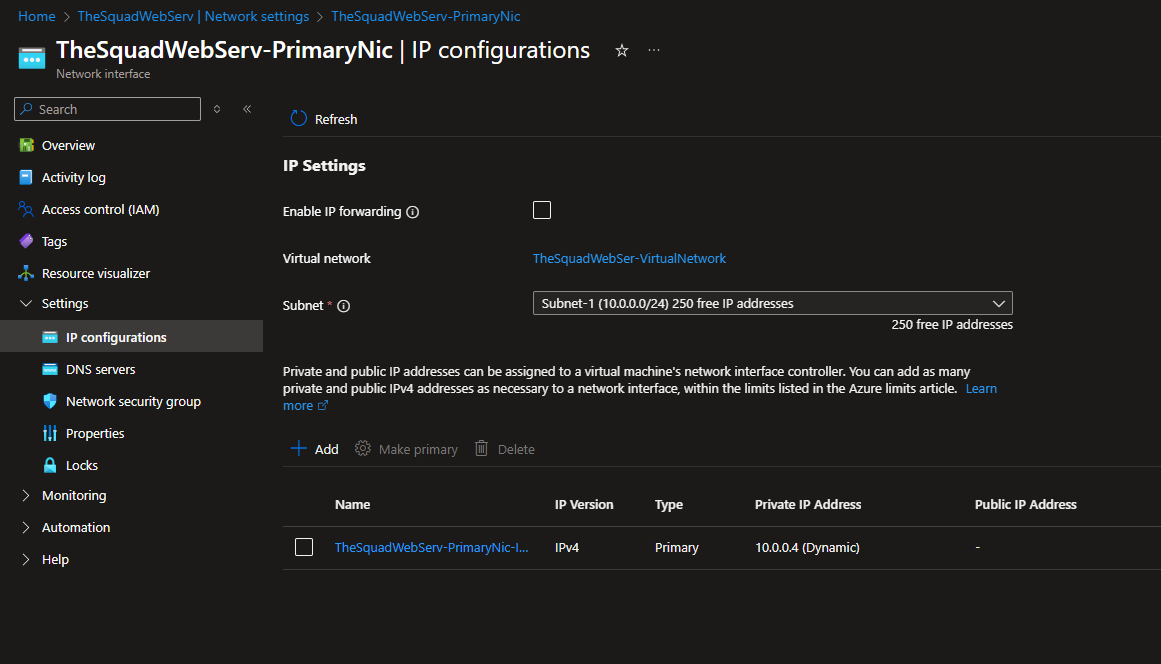Click the Overview icon in sidebar
This screenshot has height=664, width=1161.
(x=27, y=145)
